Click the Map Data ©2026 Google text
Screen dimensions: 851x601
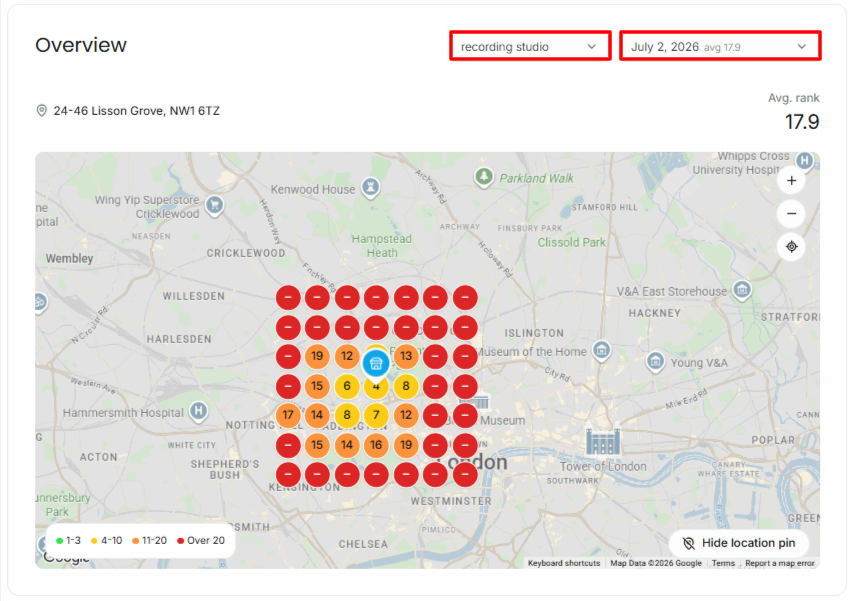tap(656, 563)
